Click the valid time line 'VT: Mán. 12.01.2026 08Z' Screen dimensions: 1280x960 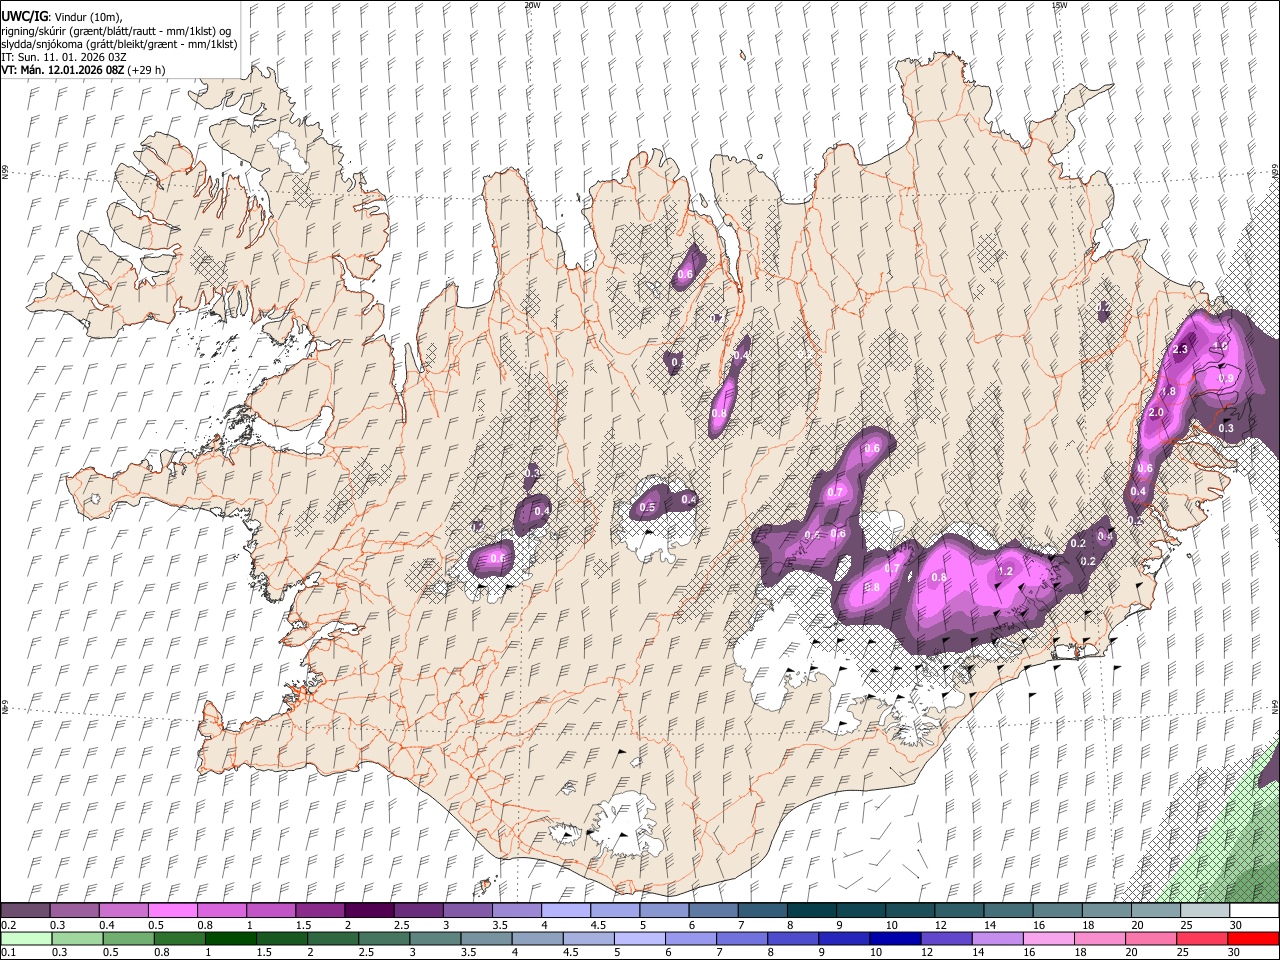[62, 71]
